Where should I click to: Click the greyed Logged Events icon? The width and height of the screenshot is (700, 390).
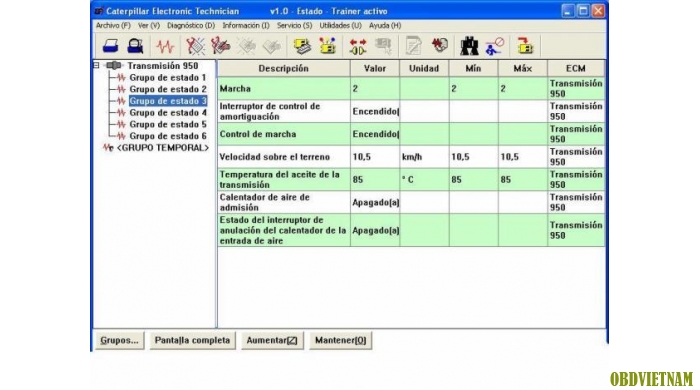(x=271, y=46)
